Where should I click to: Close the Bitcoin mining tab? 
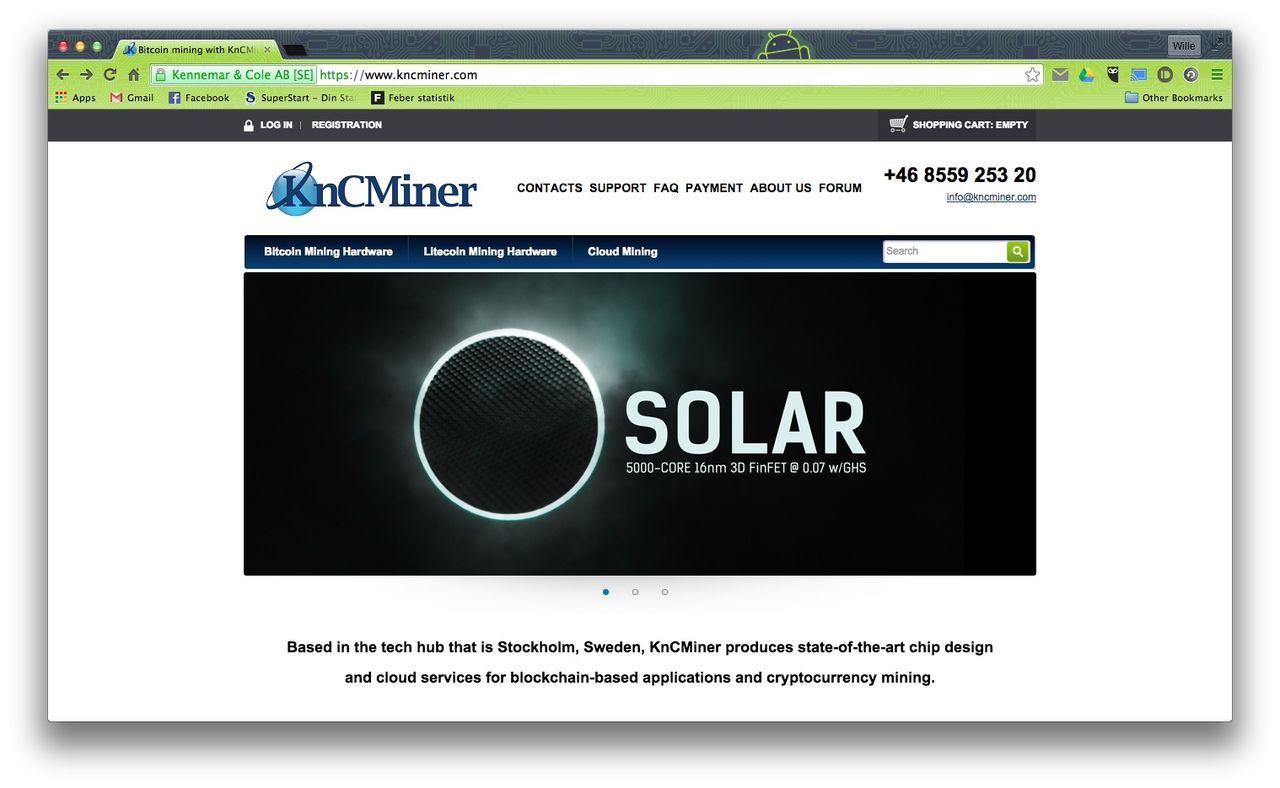click(267, 49)
